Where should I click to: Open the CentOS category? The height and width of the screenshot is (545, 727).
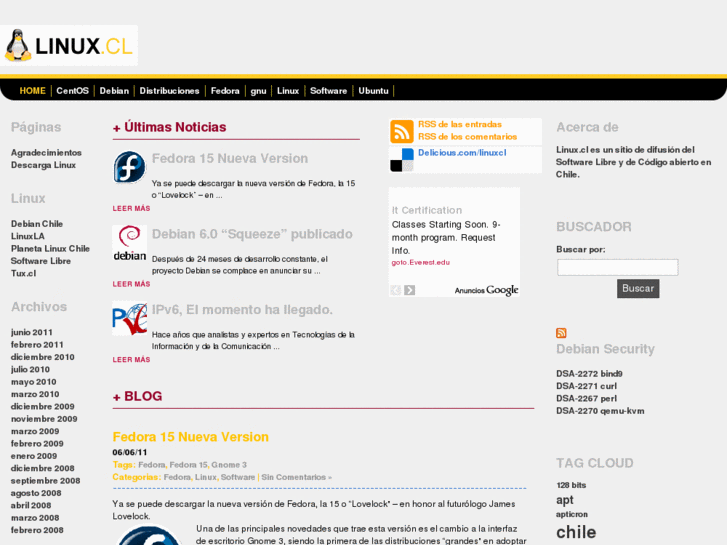pyautogui.click(x=72, y=91)
